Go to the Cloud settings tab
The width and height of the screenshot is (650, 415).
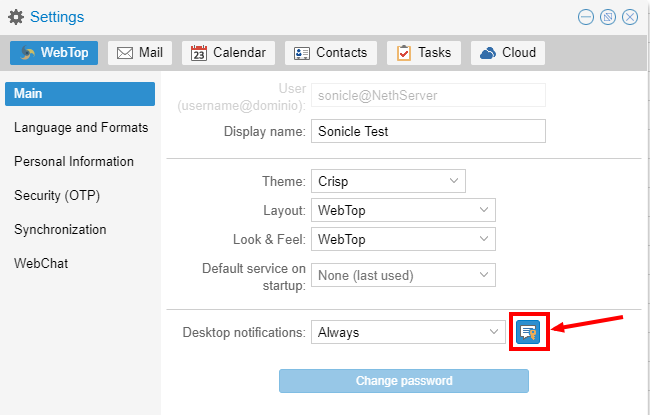(508, 53)
